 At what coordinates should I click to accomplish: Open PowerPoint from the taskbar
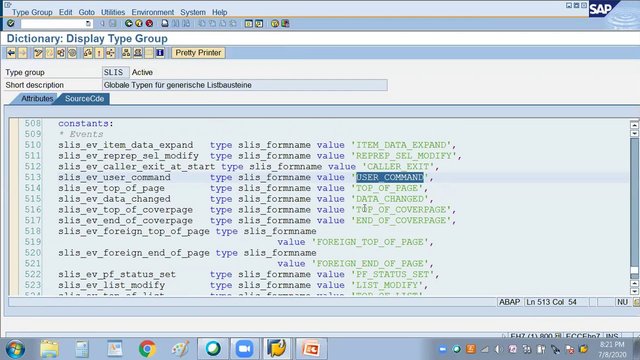(311, 349)
